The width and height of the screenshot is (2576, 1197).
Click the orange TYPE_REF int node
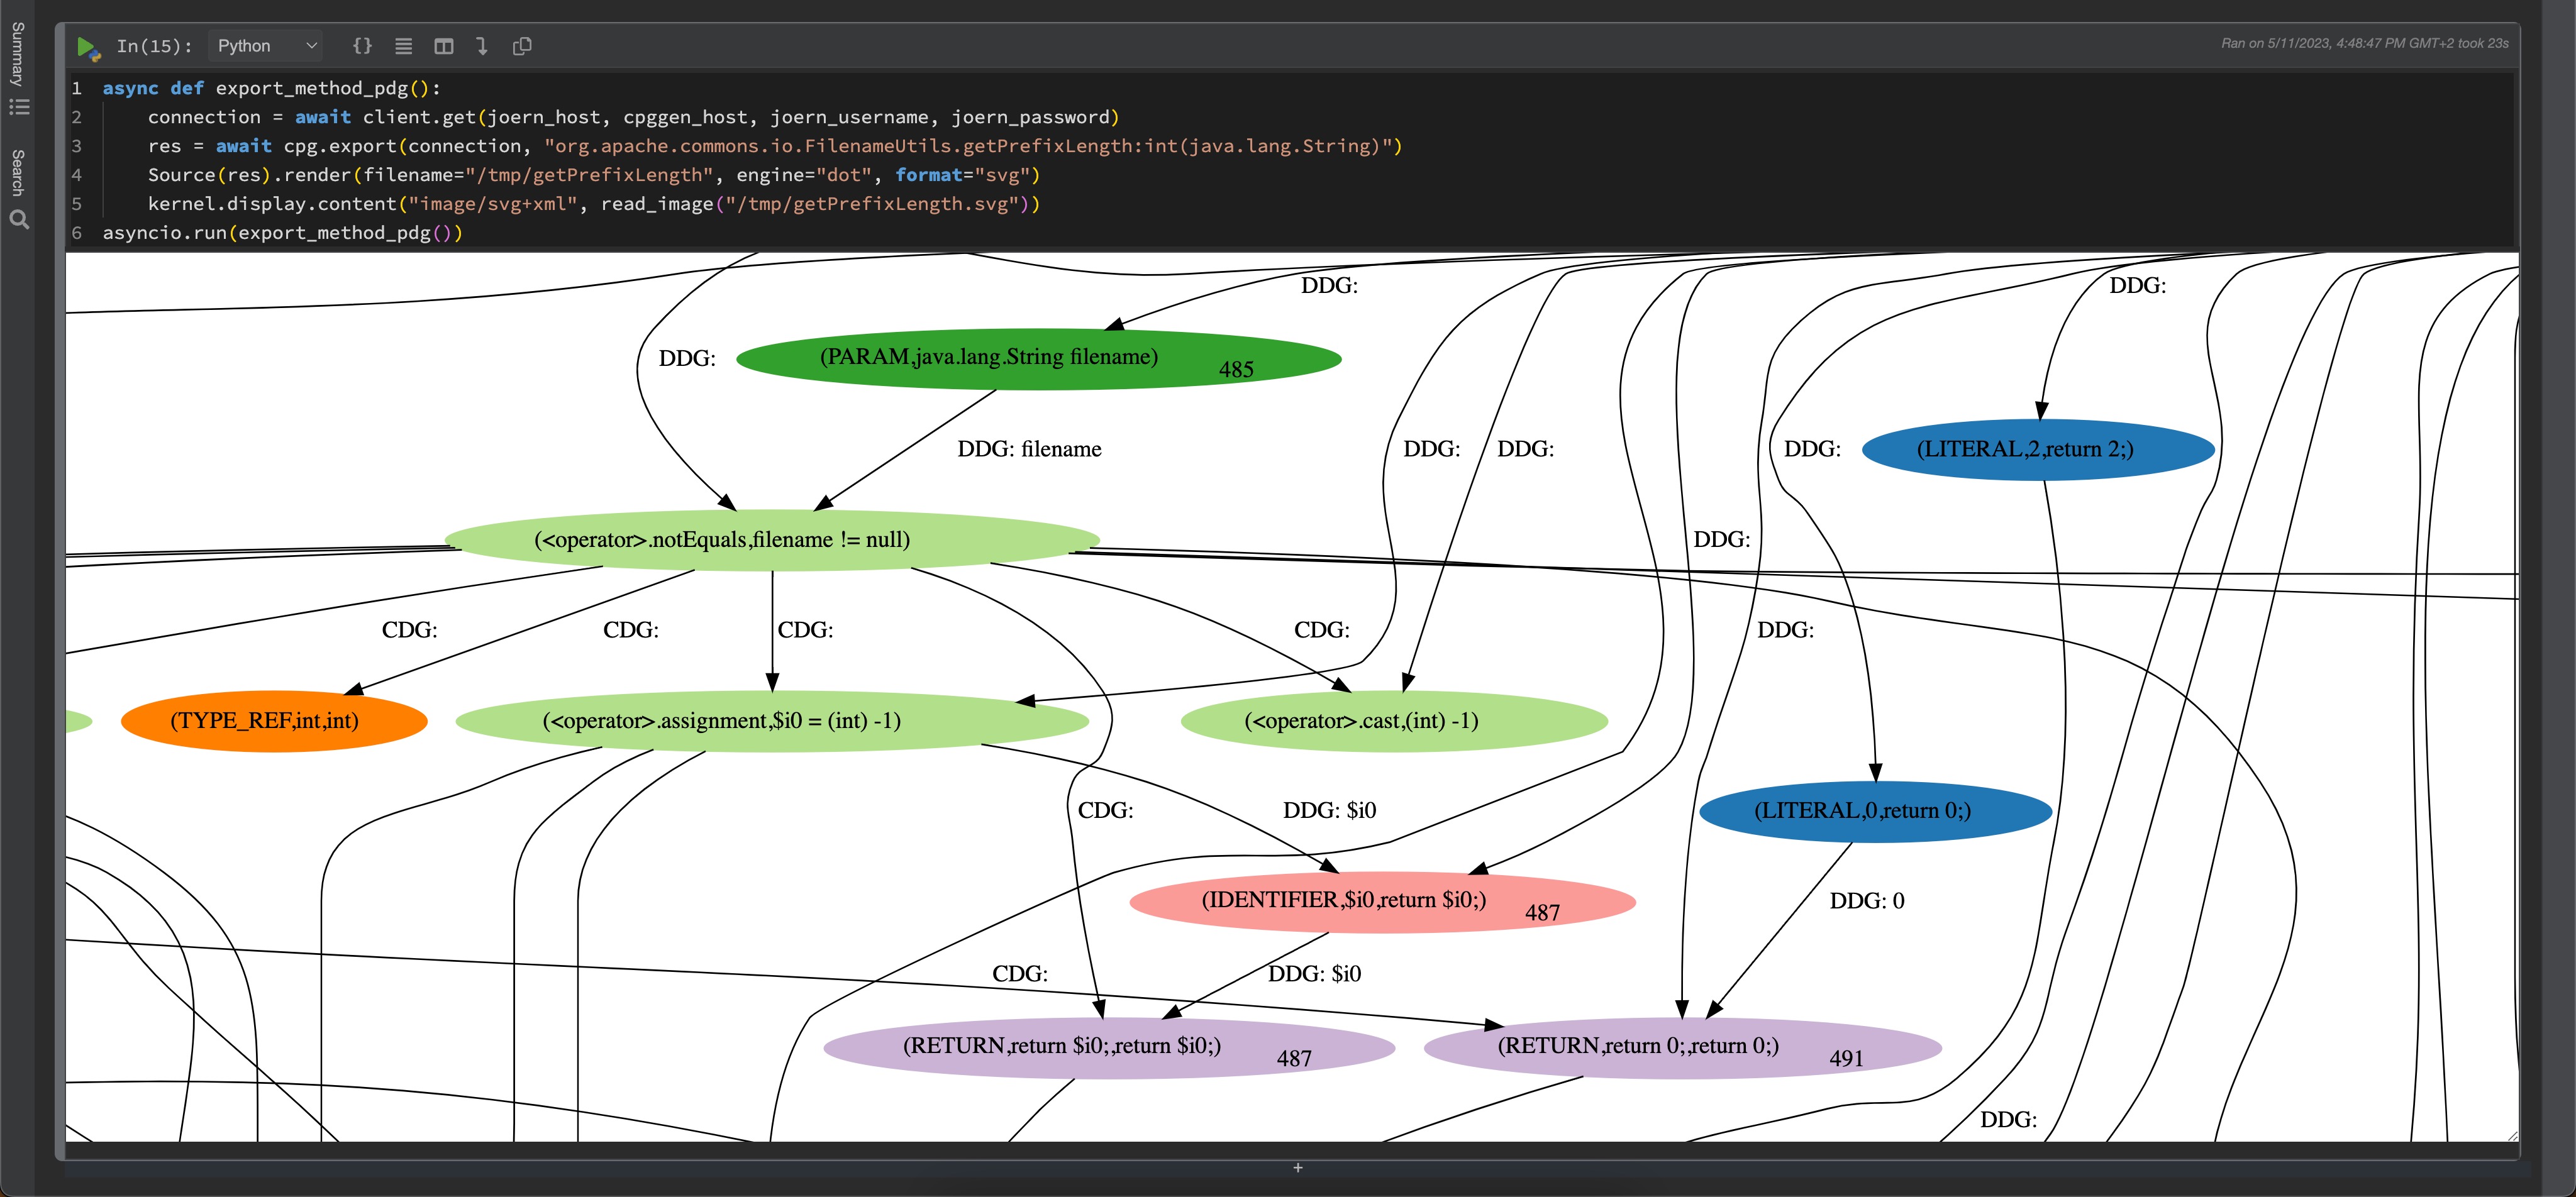click(274, 721)
